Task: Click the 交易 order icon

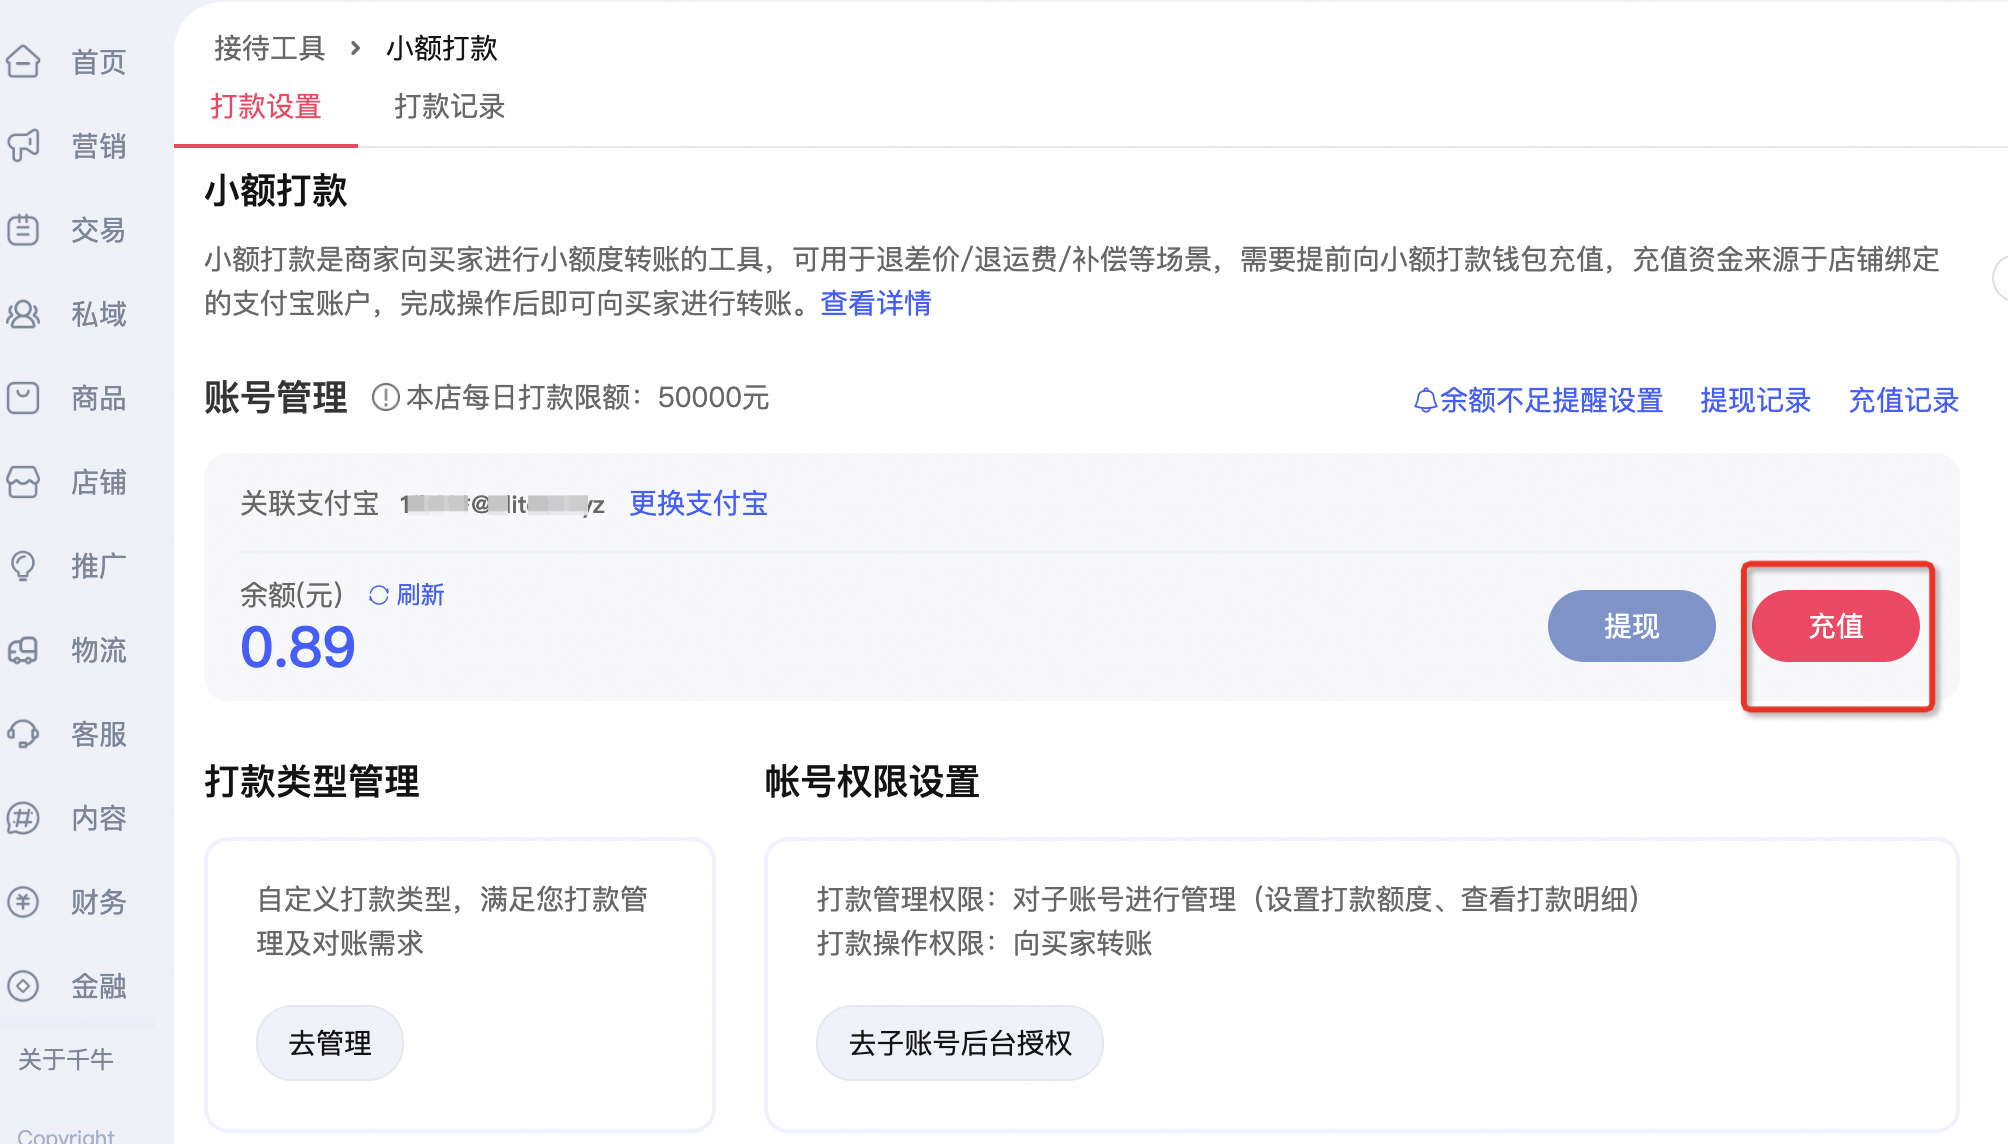Action: coord(23,230)
